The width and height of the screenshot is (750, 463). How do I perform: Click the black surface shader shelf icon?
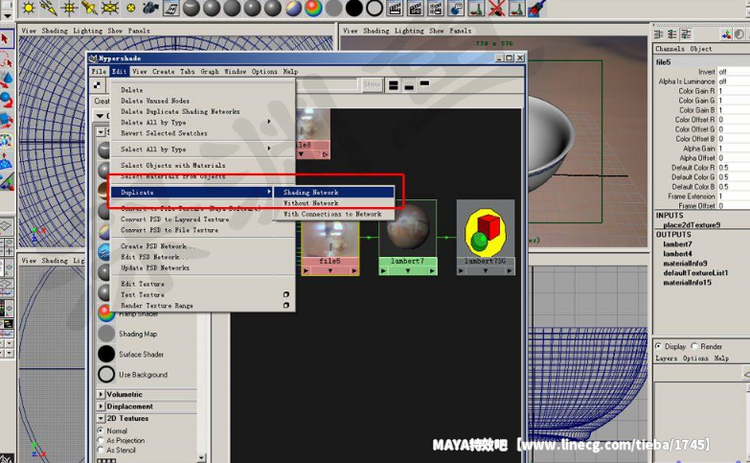tap(354, 8)
